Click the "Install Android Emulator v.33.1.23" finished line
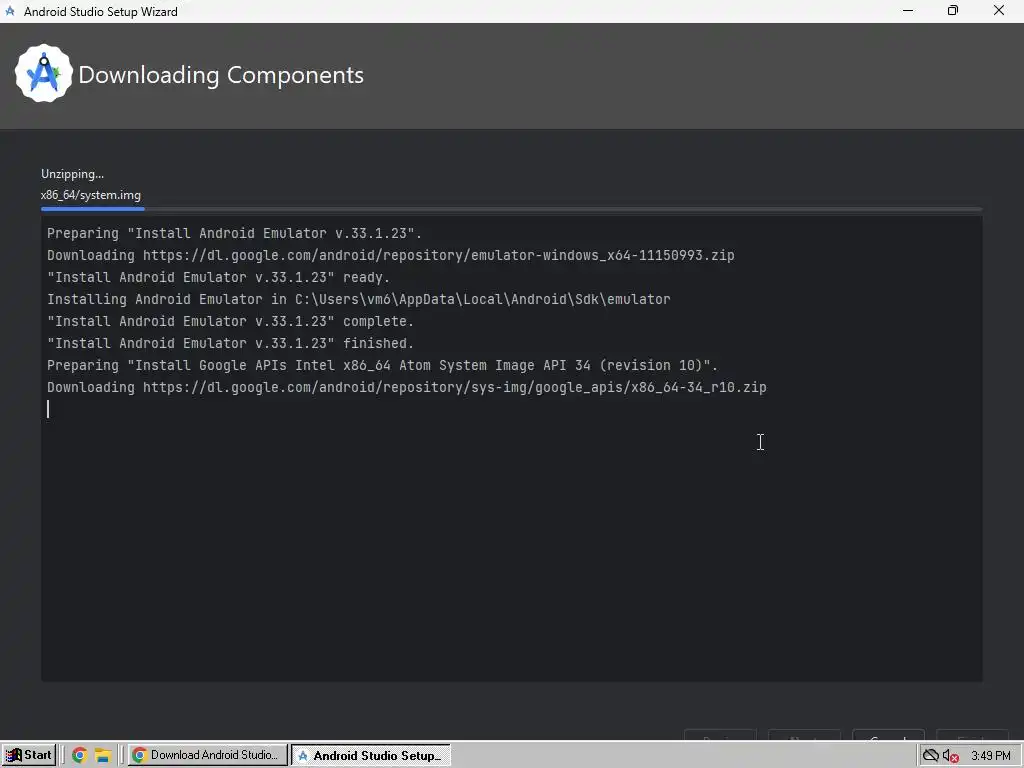 (x=231, y=343)
